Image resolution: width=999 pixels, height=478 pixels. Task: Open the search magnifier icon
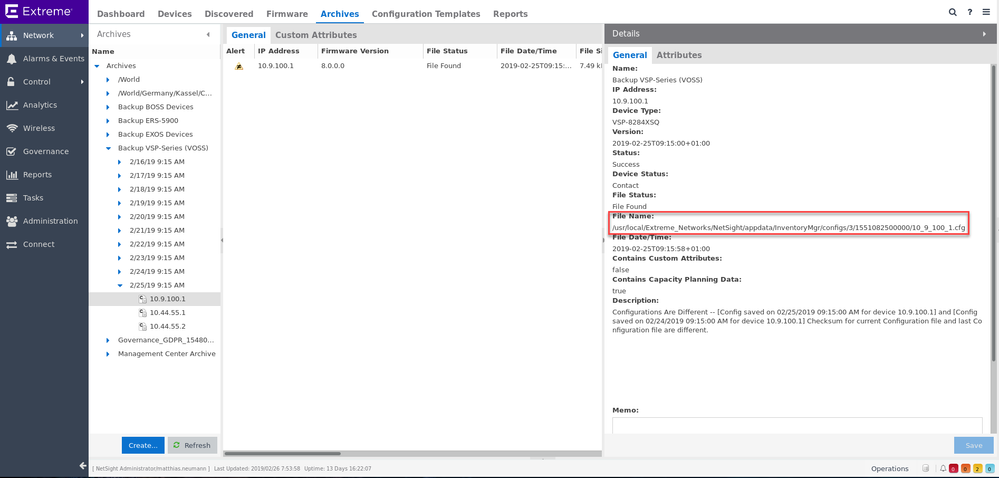coord(952,12)
